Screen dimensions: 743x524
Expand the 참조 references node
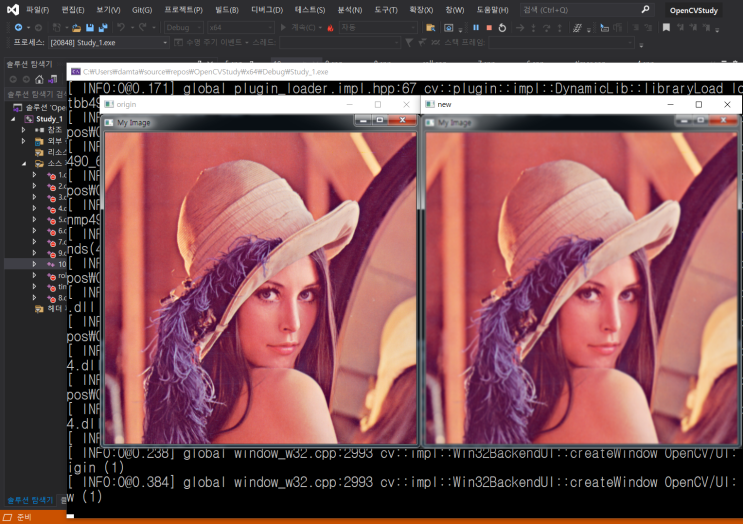23,129
